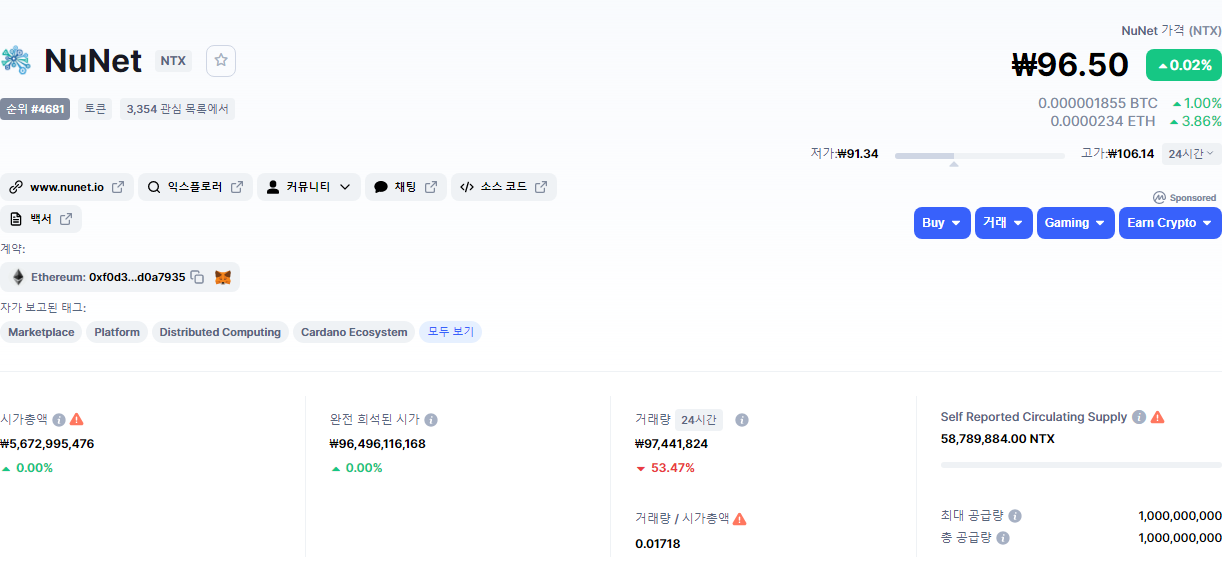The width and height of the screenshot is (1222, 577).
Task: Click the 토큰 badge
Action: tap(95, 109)
